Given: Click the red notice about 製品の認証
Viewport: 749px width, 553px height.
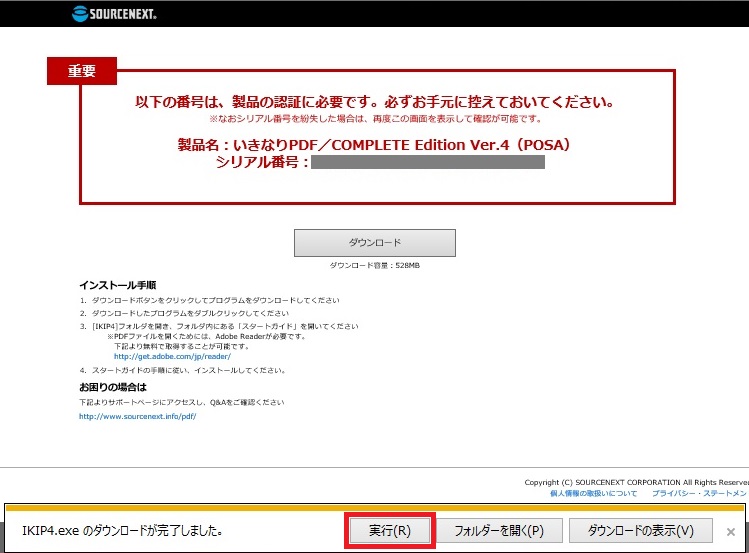Looking at the screenshot, I should click(374, 102).
